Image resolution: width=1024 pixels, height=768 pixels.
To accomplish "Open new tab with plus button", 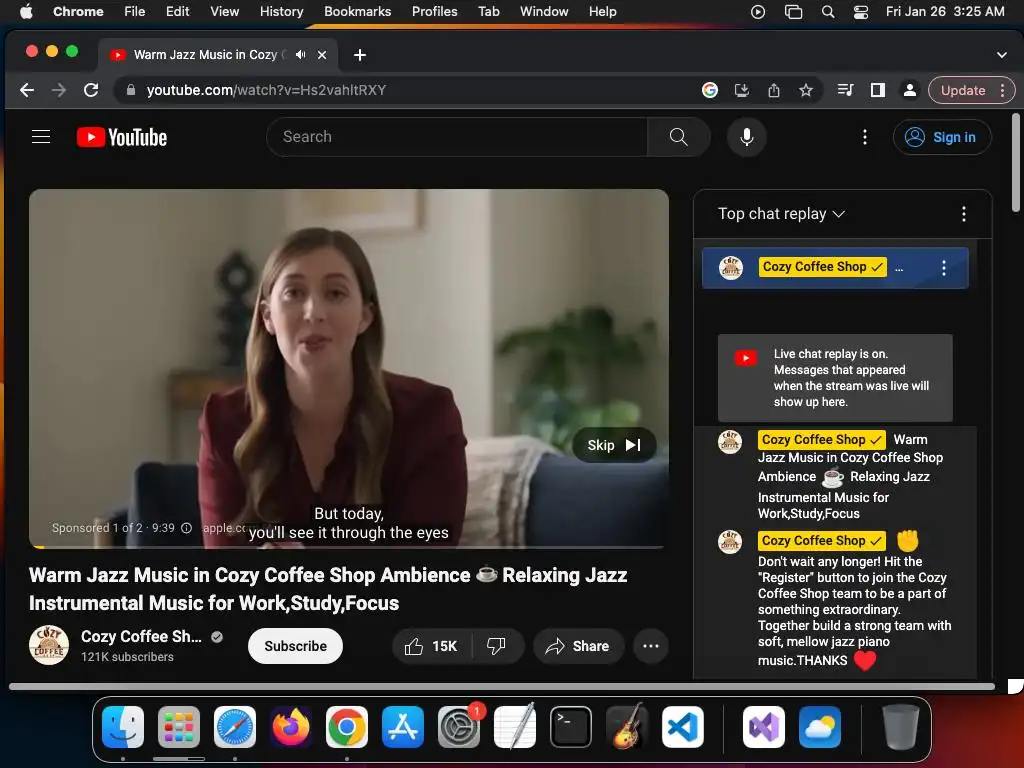I will click(360, 55).
